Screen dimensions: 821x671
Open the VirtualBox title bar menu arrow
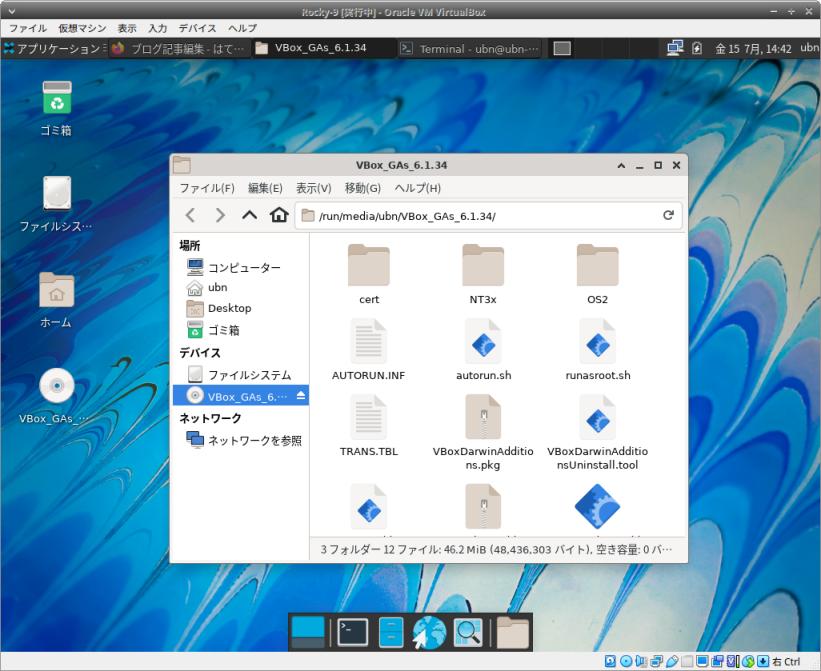tap(12, 10)
